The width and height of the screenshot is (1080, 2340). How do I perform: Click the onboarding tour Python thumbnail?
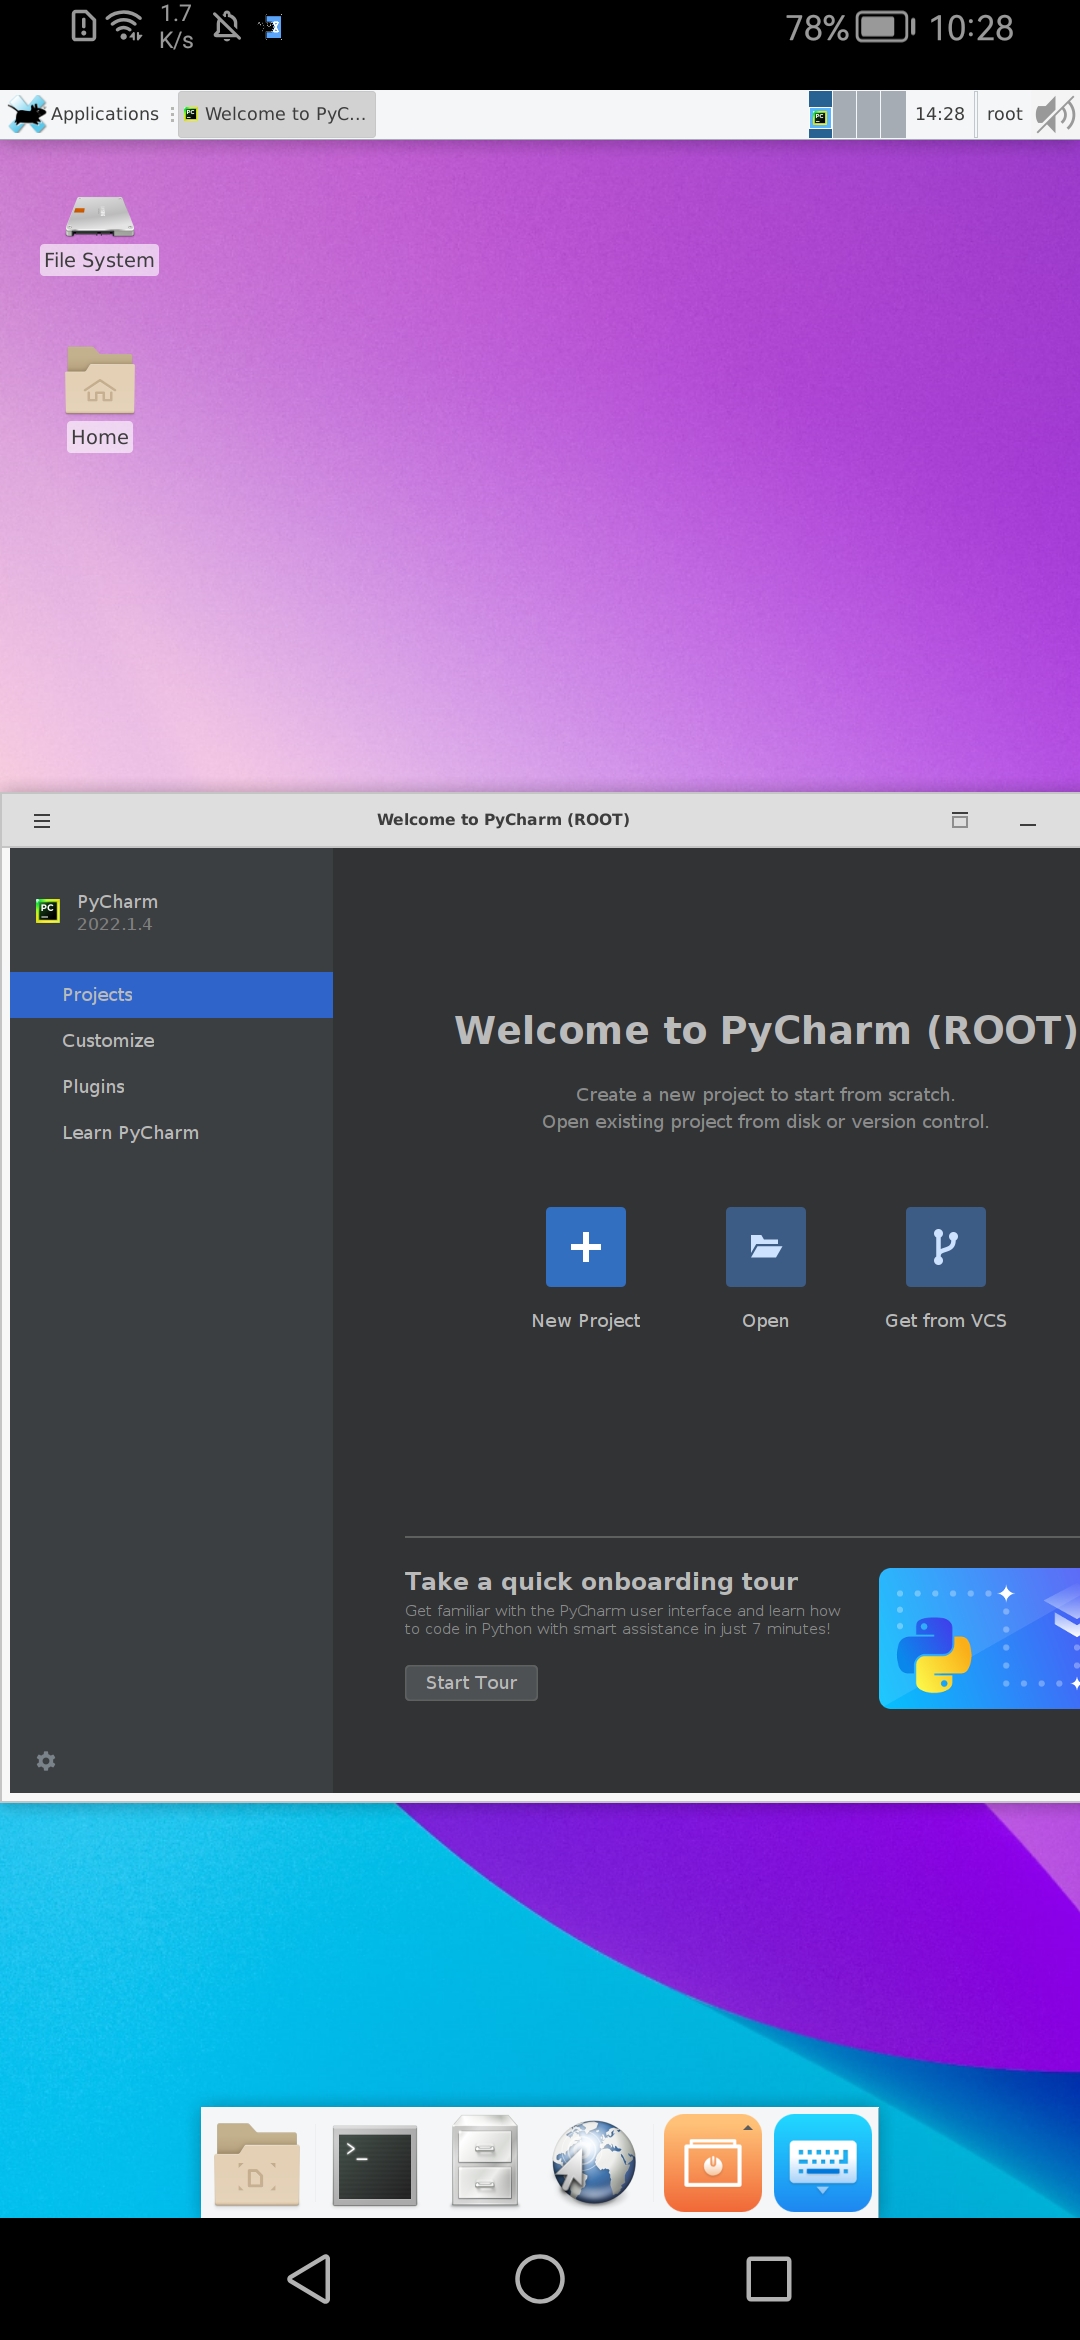pos(979,1638)
